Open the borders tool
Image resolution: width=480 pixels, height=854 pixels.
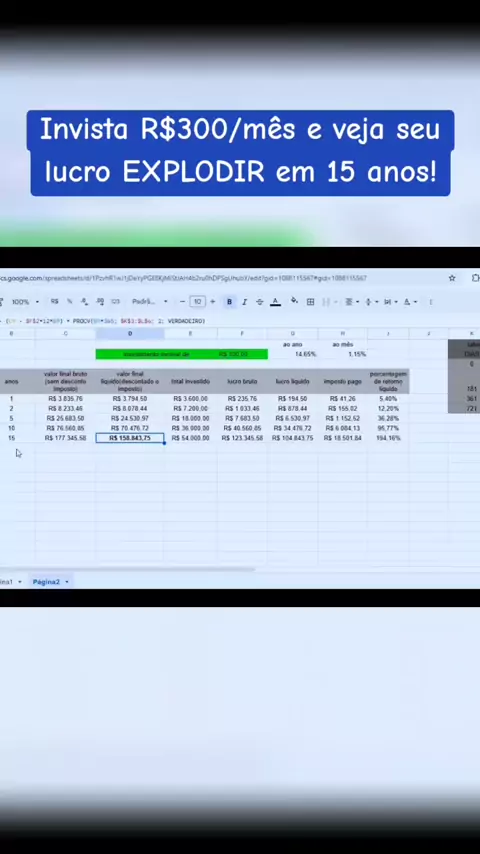click(x=310, y=302)
